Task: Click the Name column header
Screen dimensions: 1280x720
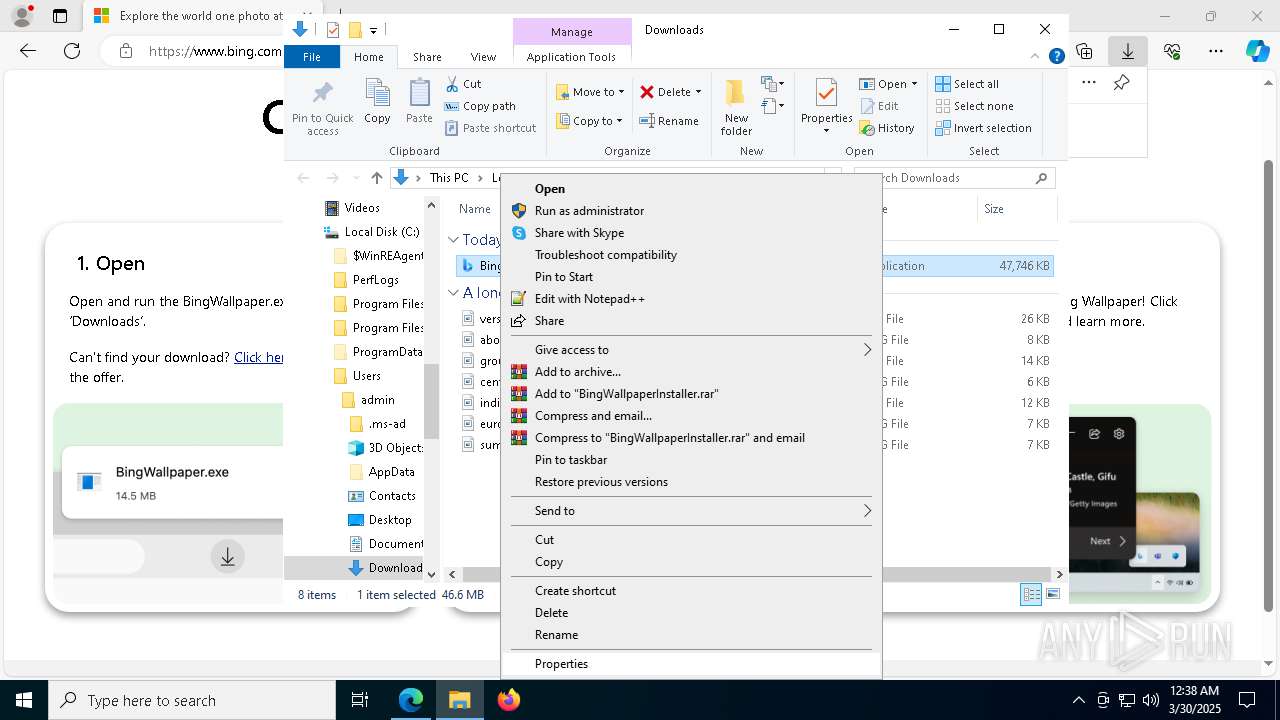Action: [474, 209]
